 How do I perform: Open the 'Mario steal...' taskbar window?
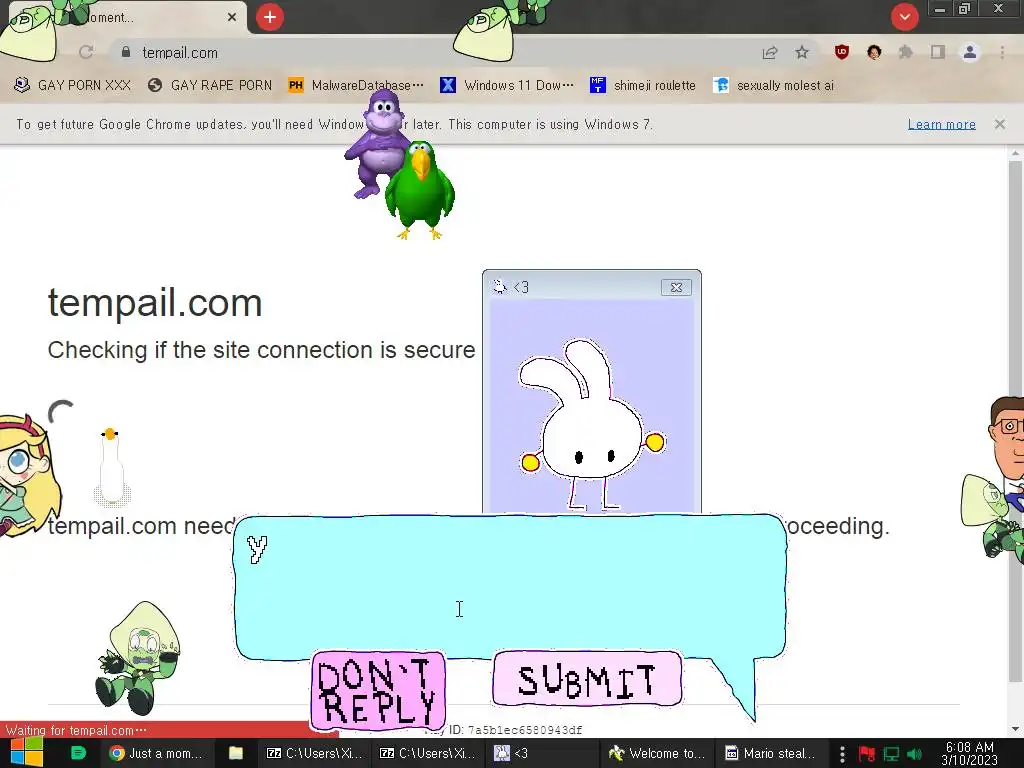[x=771, y=753]
